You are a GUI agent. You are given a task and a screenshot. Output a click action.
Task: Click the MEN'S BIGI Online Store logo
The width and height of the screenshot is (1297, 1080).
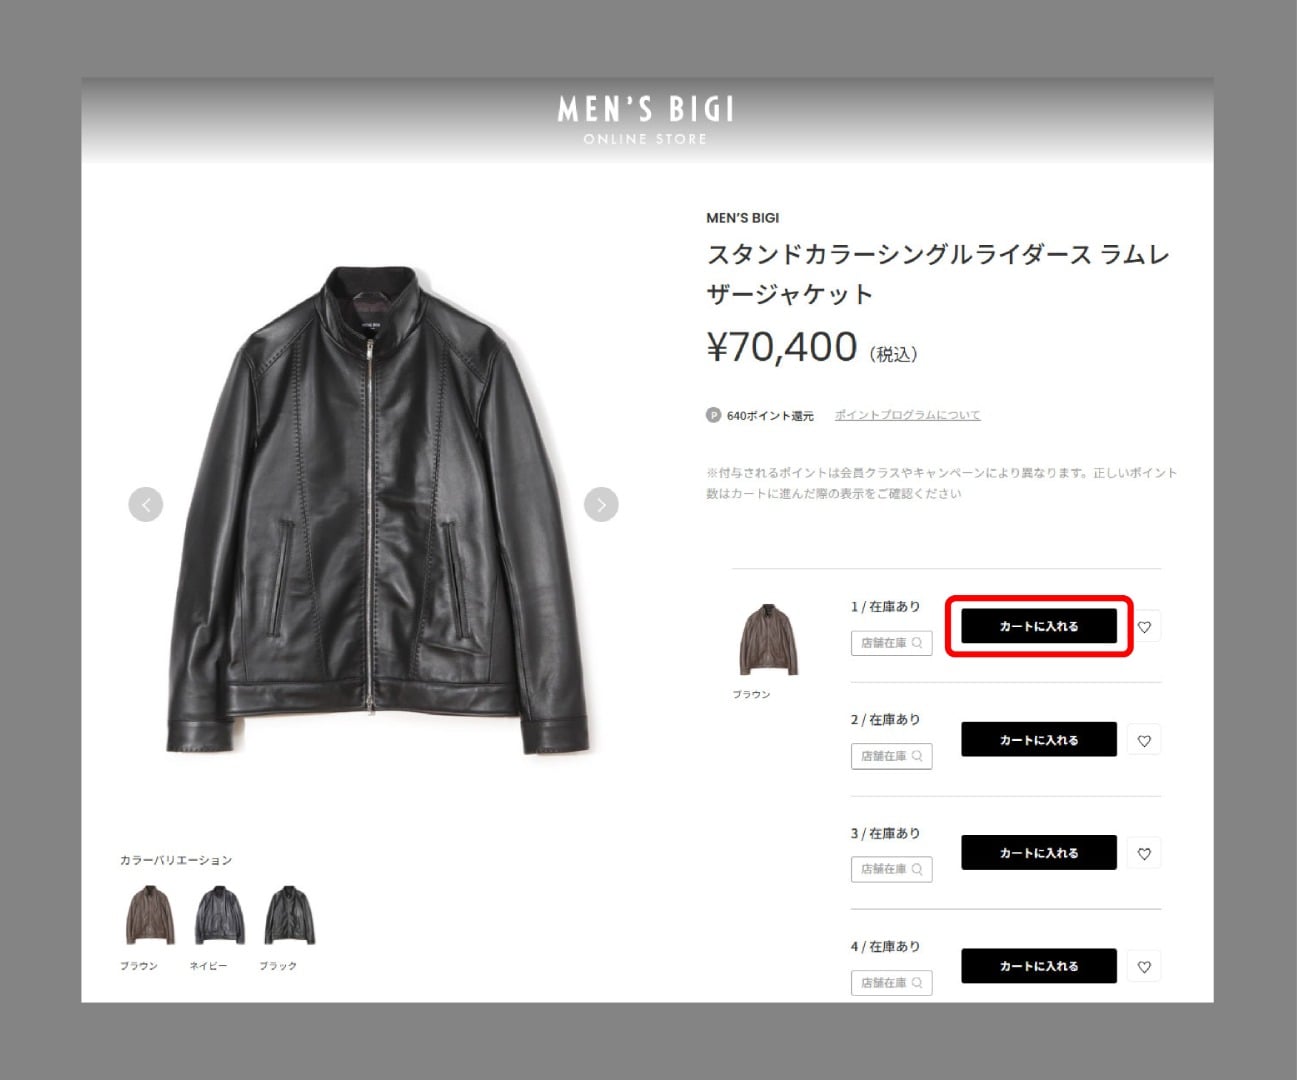pyautogui.click(x=646, y=120)
